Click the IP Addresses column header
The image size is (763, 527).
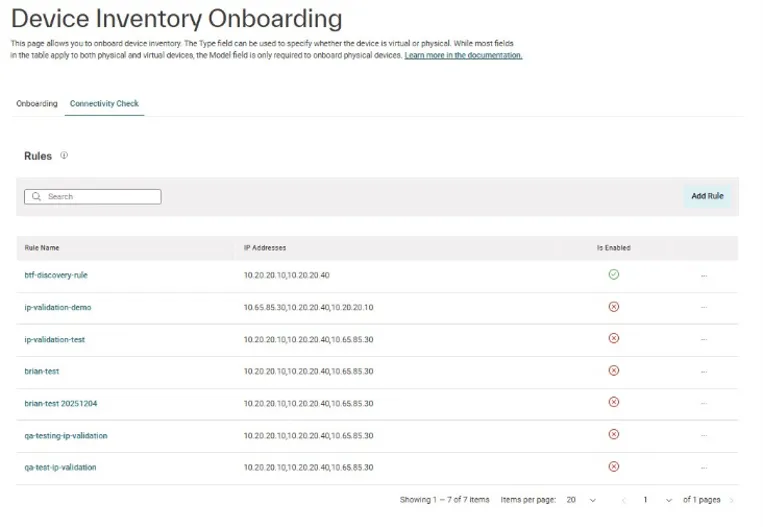(x=265, y=248)
